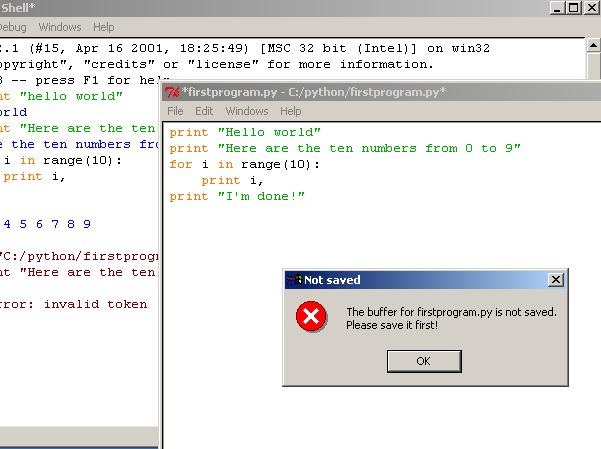The height and width of the screenshot is (449, 601).
Task: Maximize the Python Shell window
Action: click(573, 7)
